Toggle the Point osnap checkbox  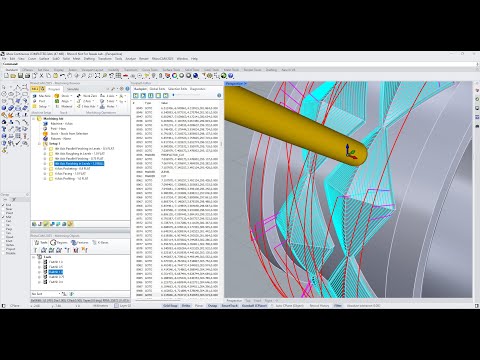pos(4,213)
